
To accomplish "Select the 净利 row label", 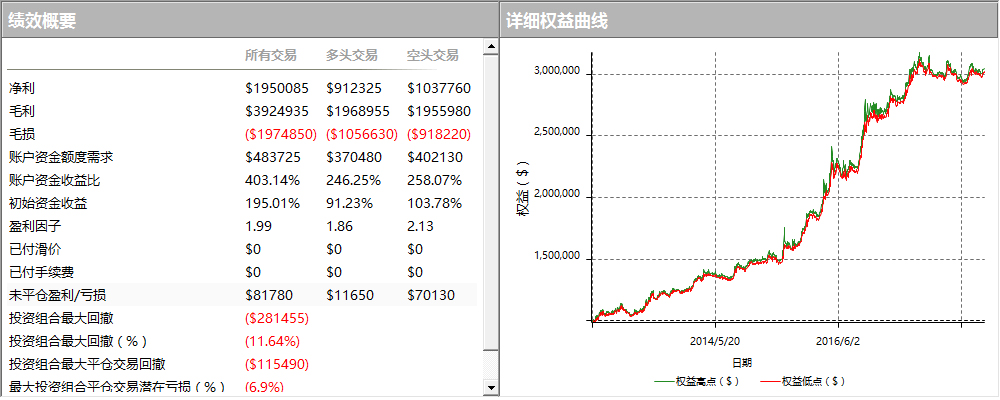I will pyautogui.click(x=21, y=88).
